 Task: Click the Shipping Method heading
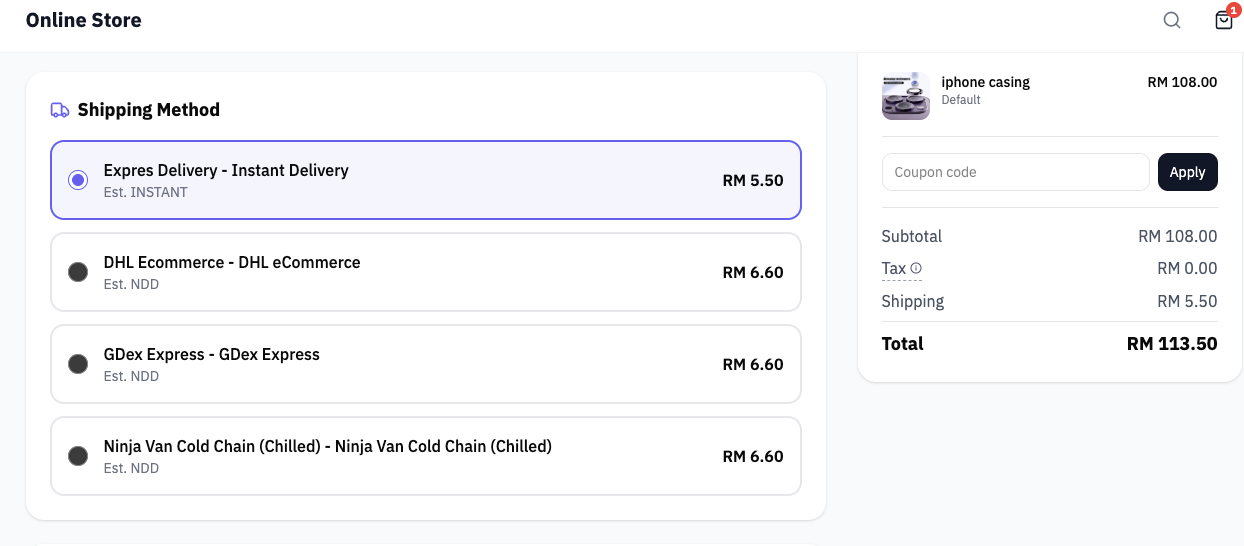pyautogui.click(x=148, y=110)
